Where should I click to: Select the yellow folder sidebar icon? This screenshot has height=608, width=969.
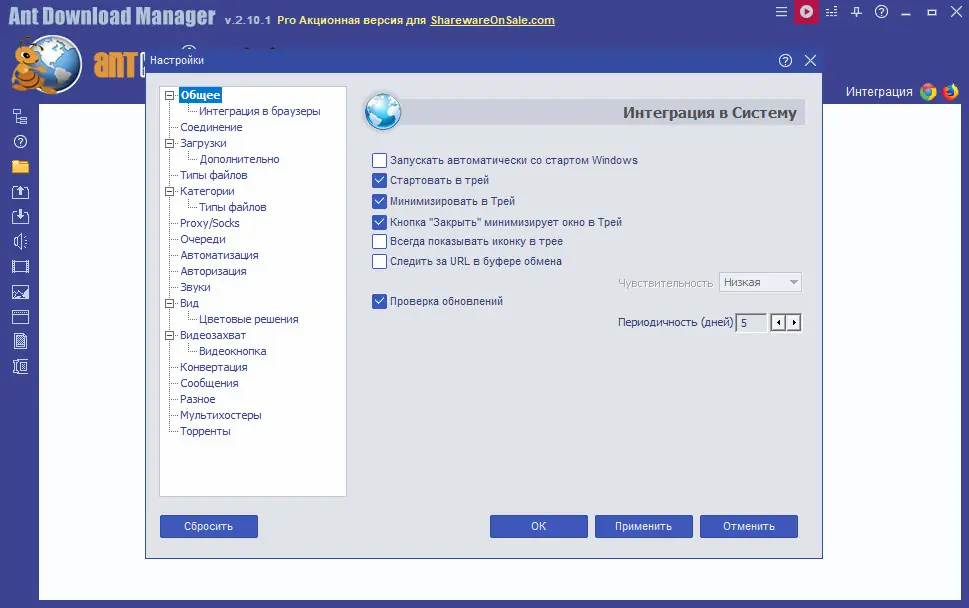coord(20,167)
